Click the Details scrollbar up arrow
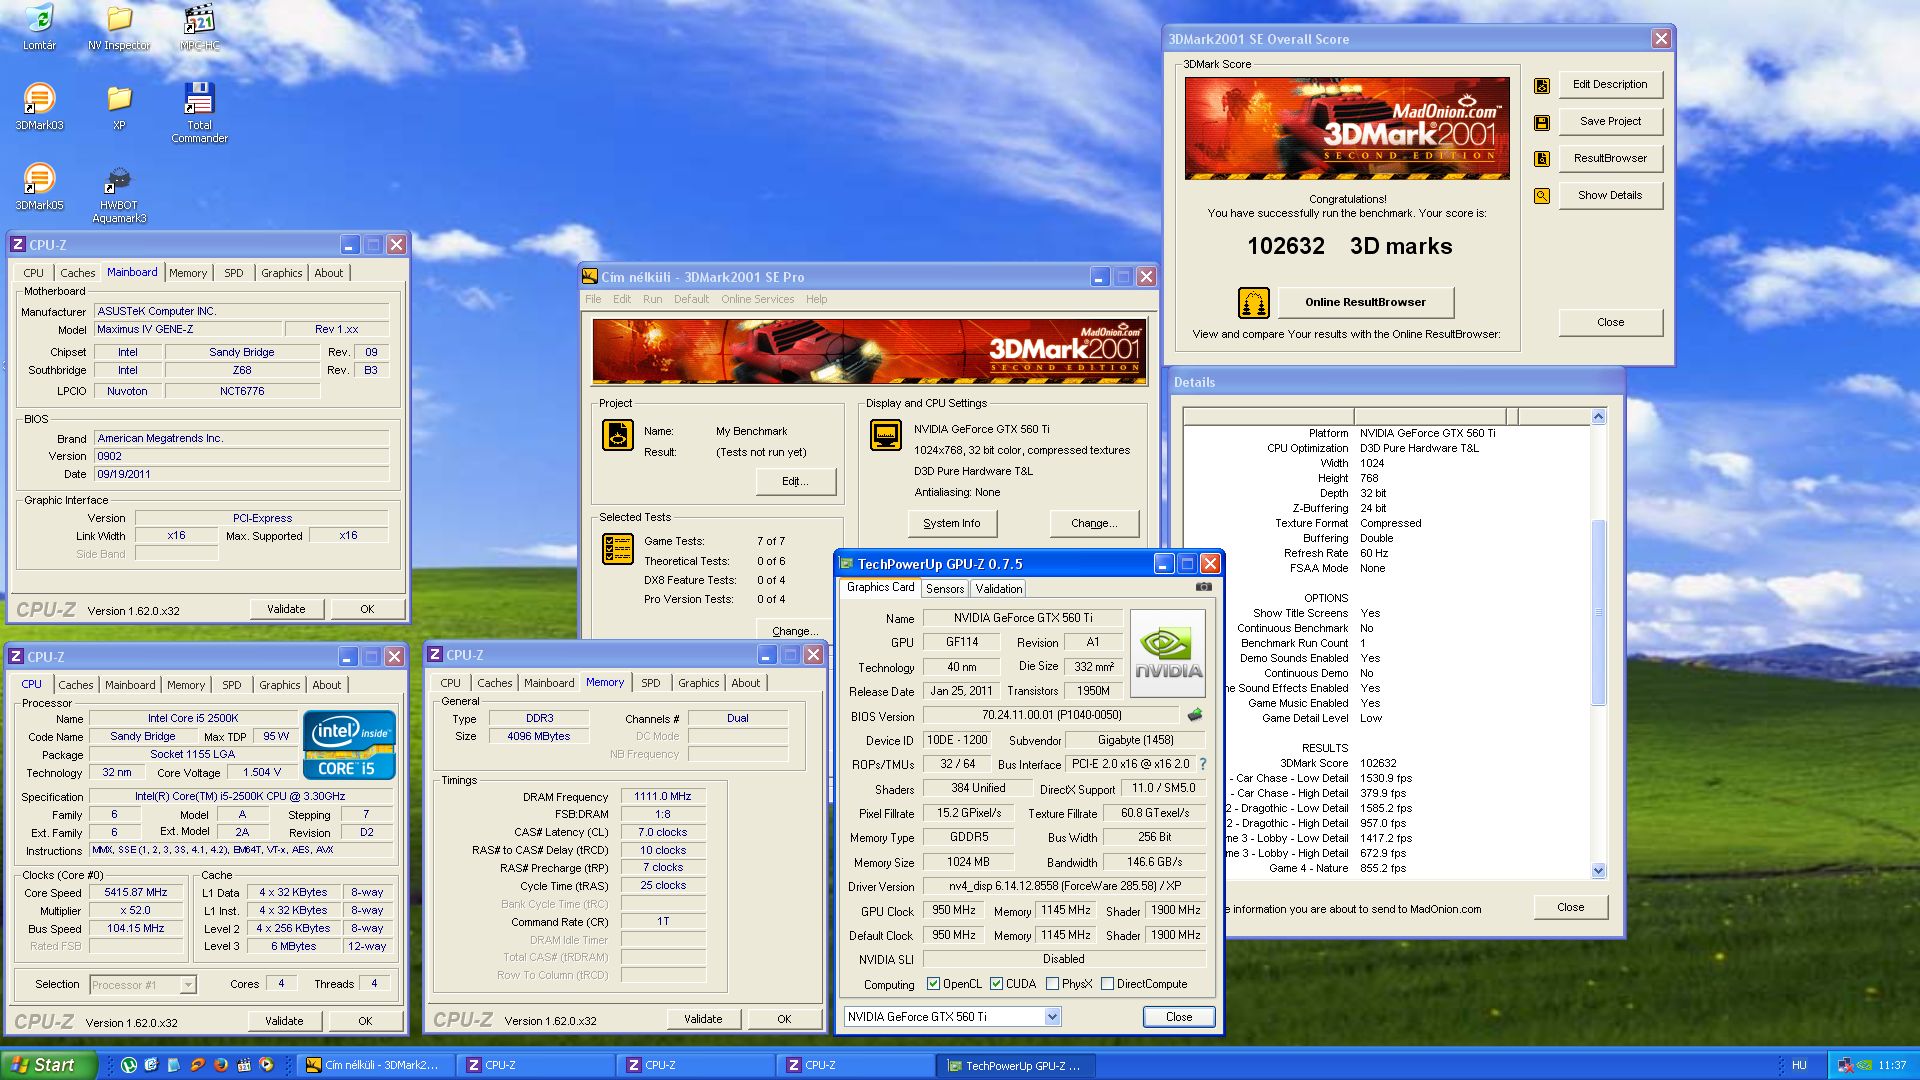 tap(1598, 417)
